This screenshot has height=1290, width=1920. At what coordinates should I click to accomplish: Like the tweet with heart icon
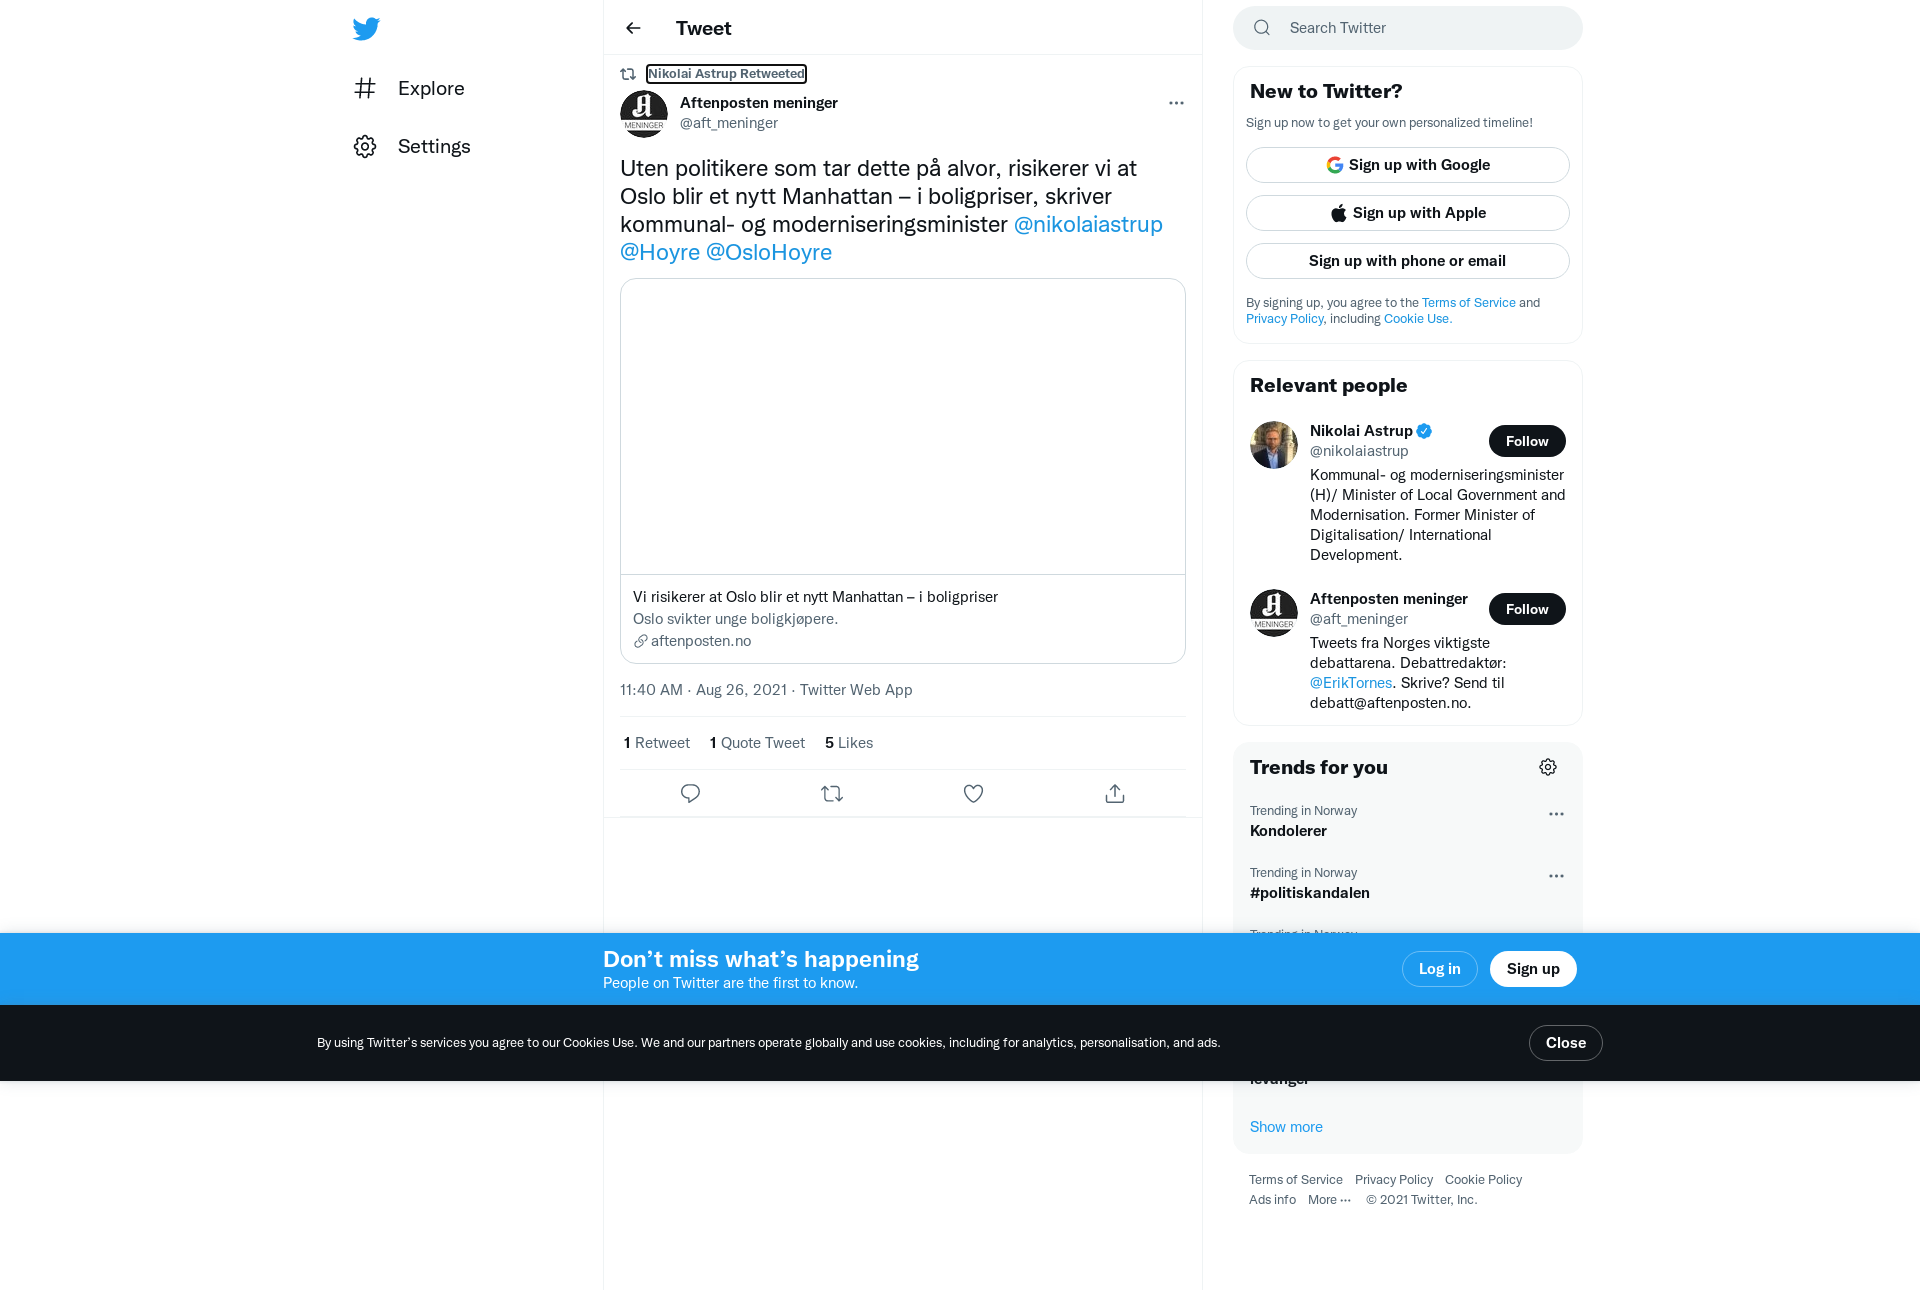pos(973,793)
